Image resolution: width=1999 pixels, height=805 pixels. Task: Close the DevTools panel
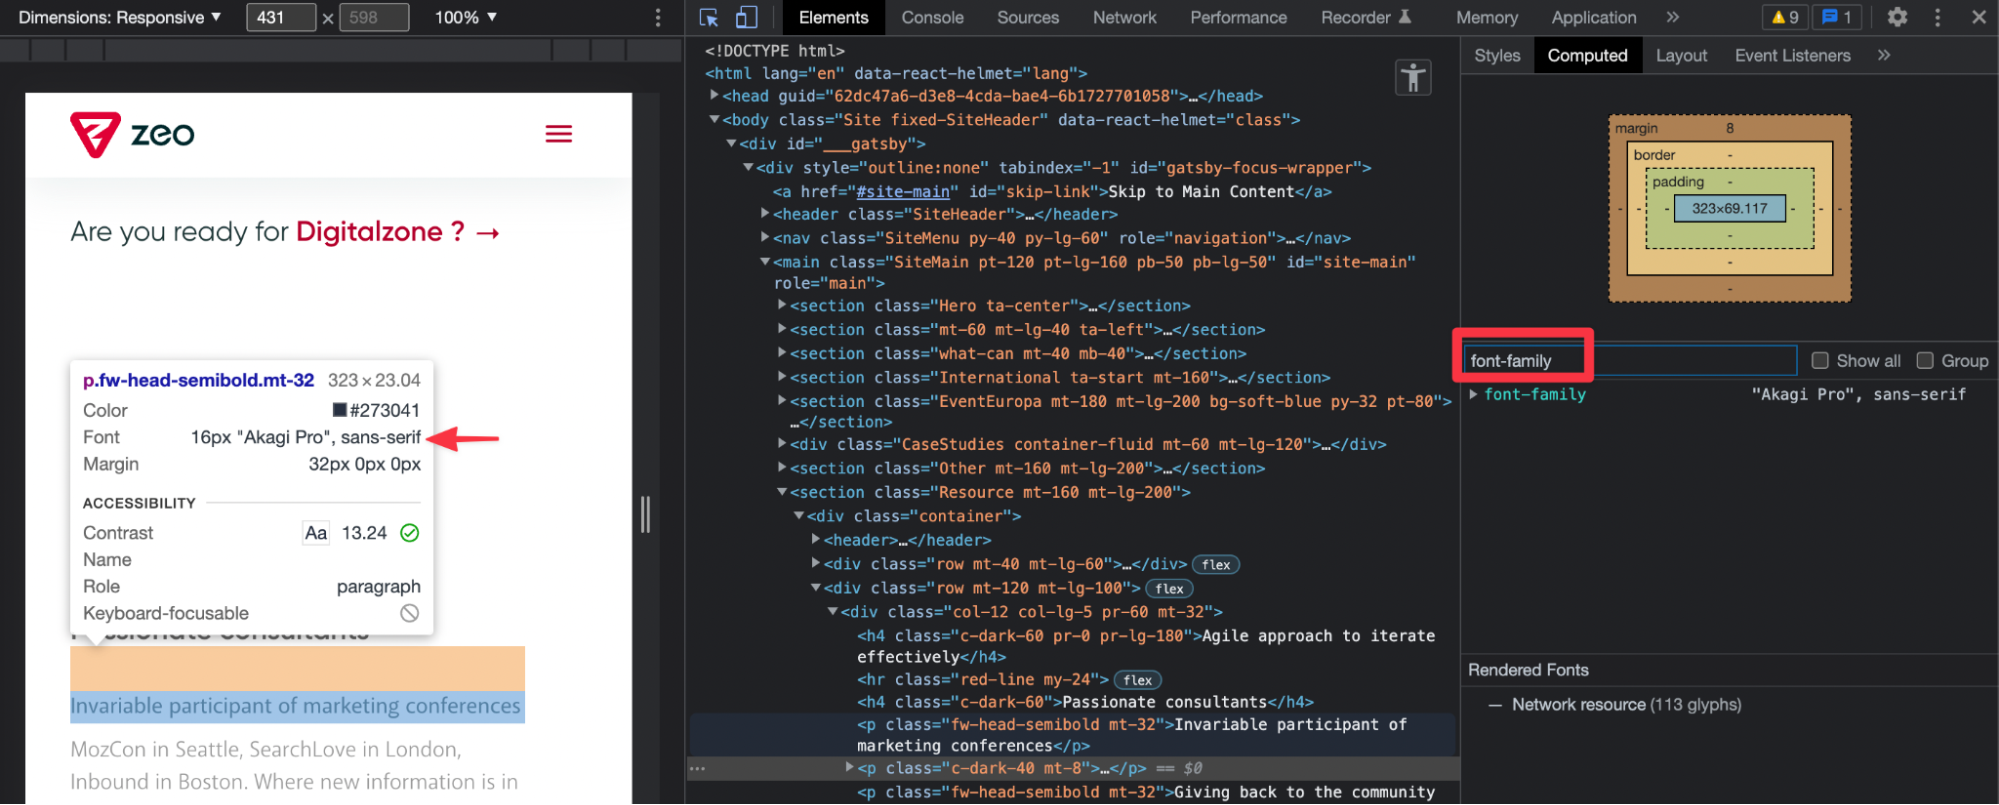tap(1979, 17)
